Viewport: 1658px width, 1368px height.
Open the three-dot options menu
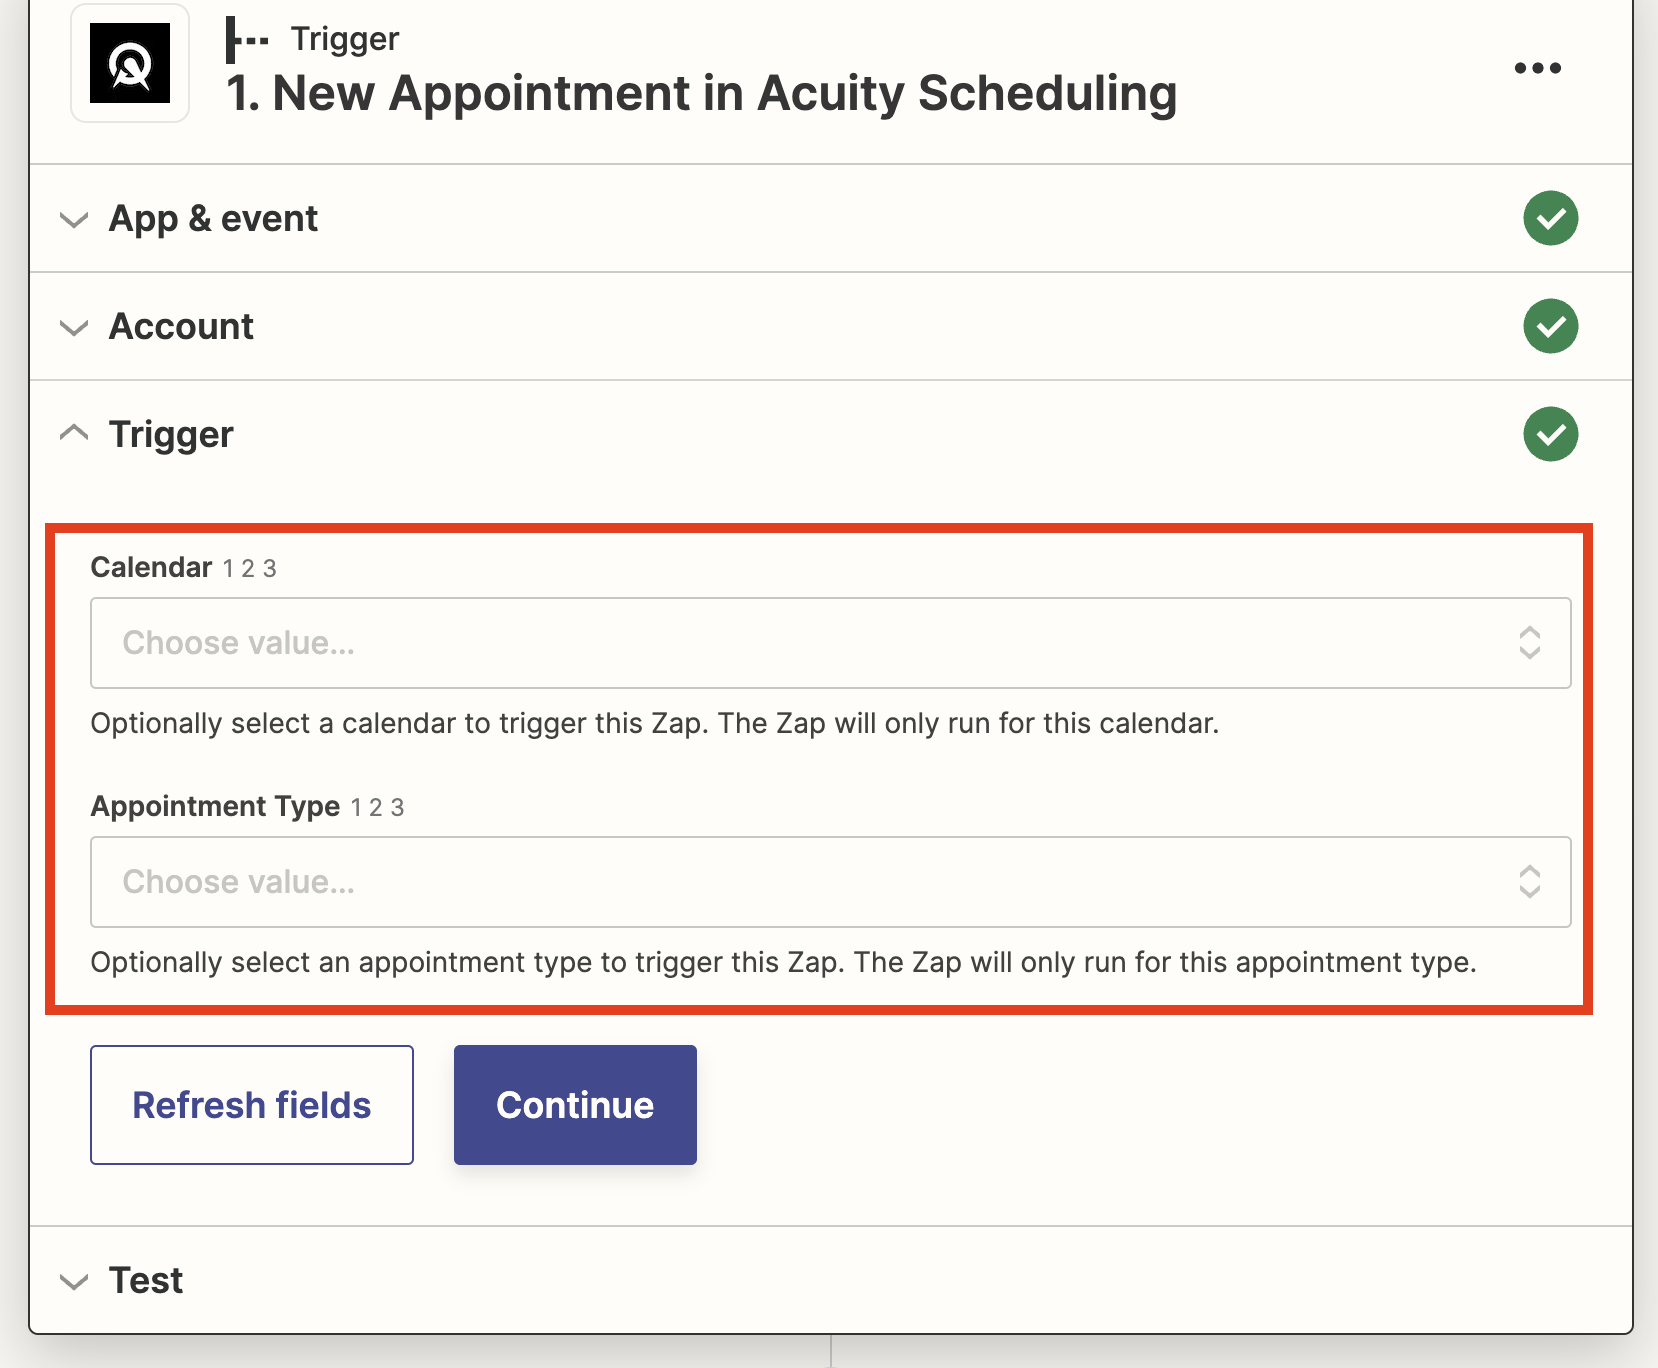pos(1537,67)
